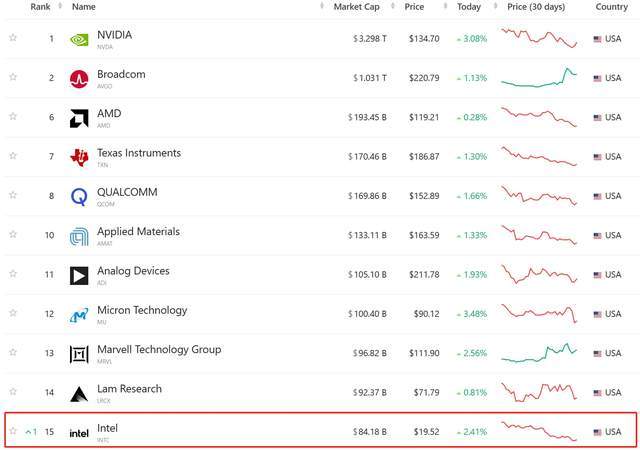Screen dimensions: 640x450
Task: Open the NVIDIA logo icon
Action: tap(79, 40)
